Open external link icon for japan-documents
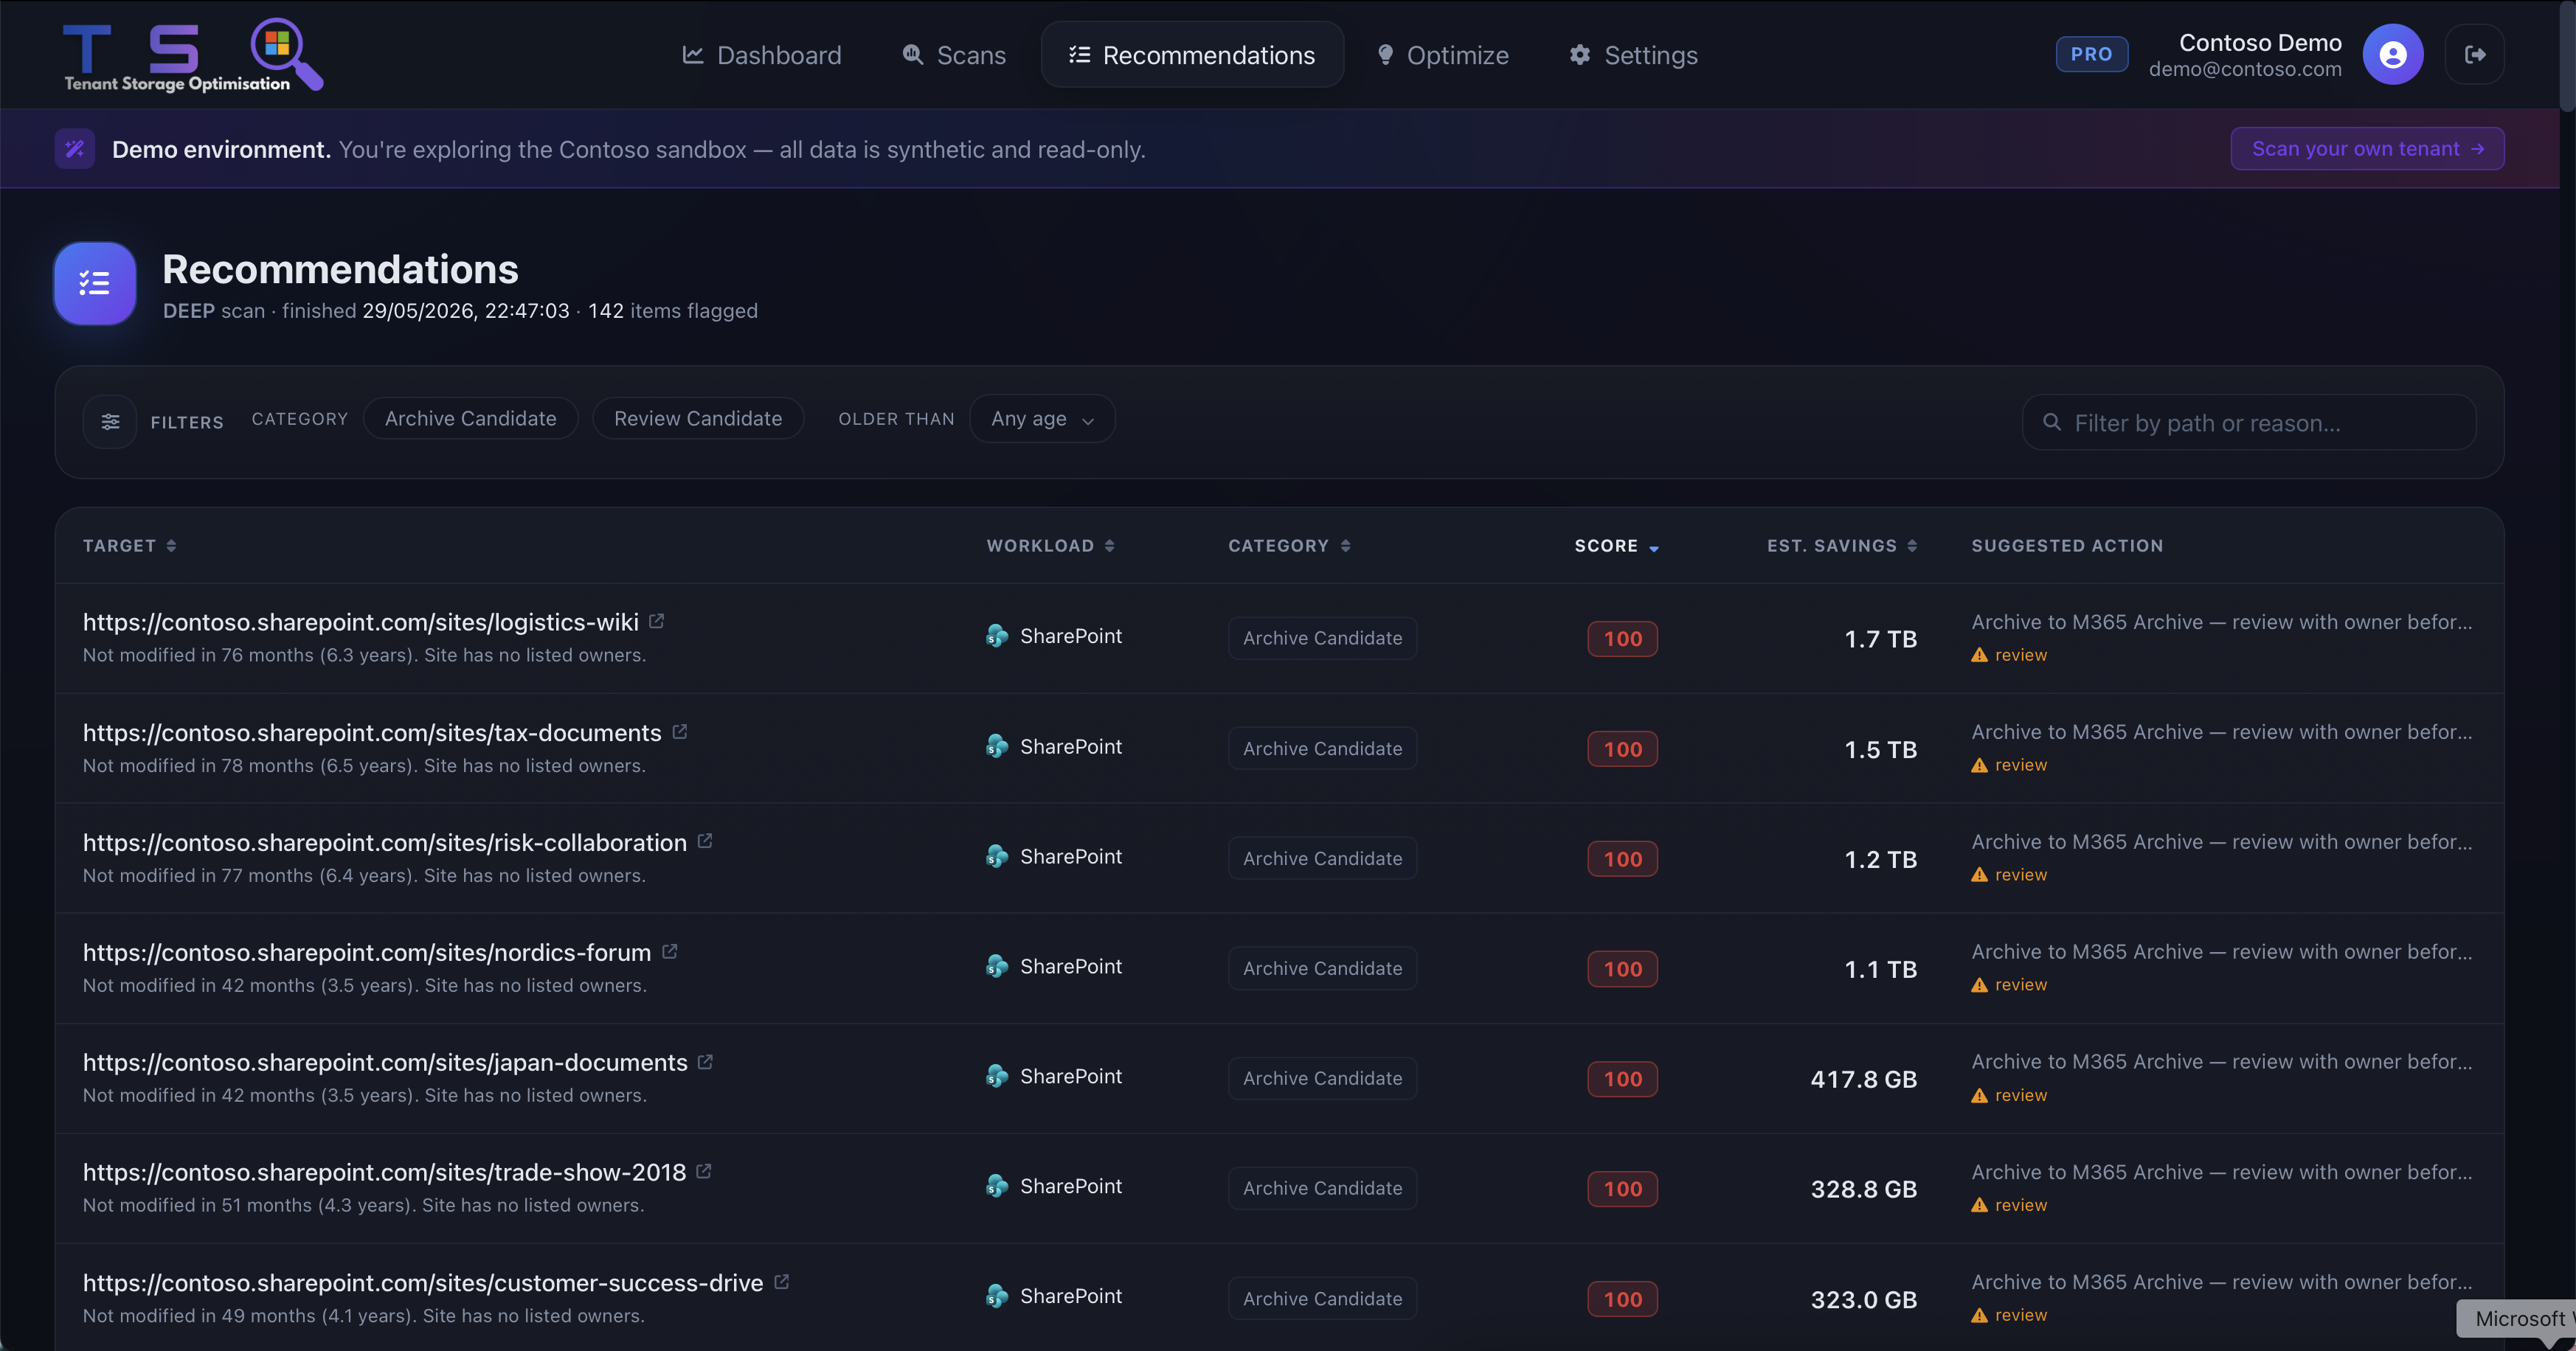The width and height of the screenshot is (2576, 1351). [x=706, y=1062]
